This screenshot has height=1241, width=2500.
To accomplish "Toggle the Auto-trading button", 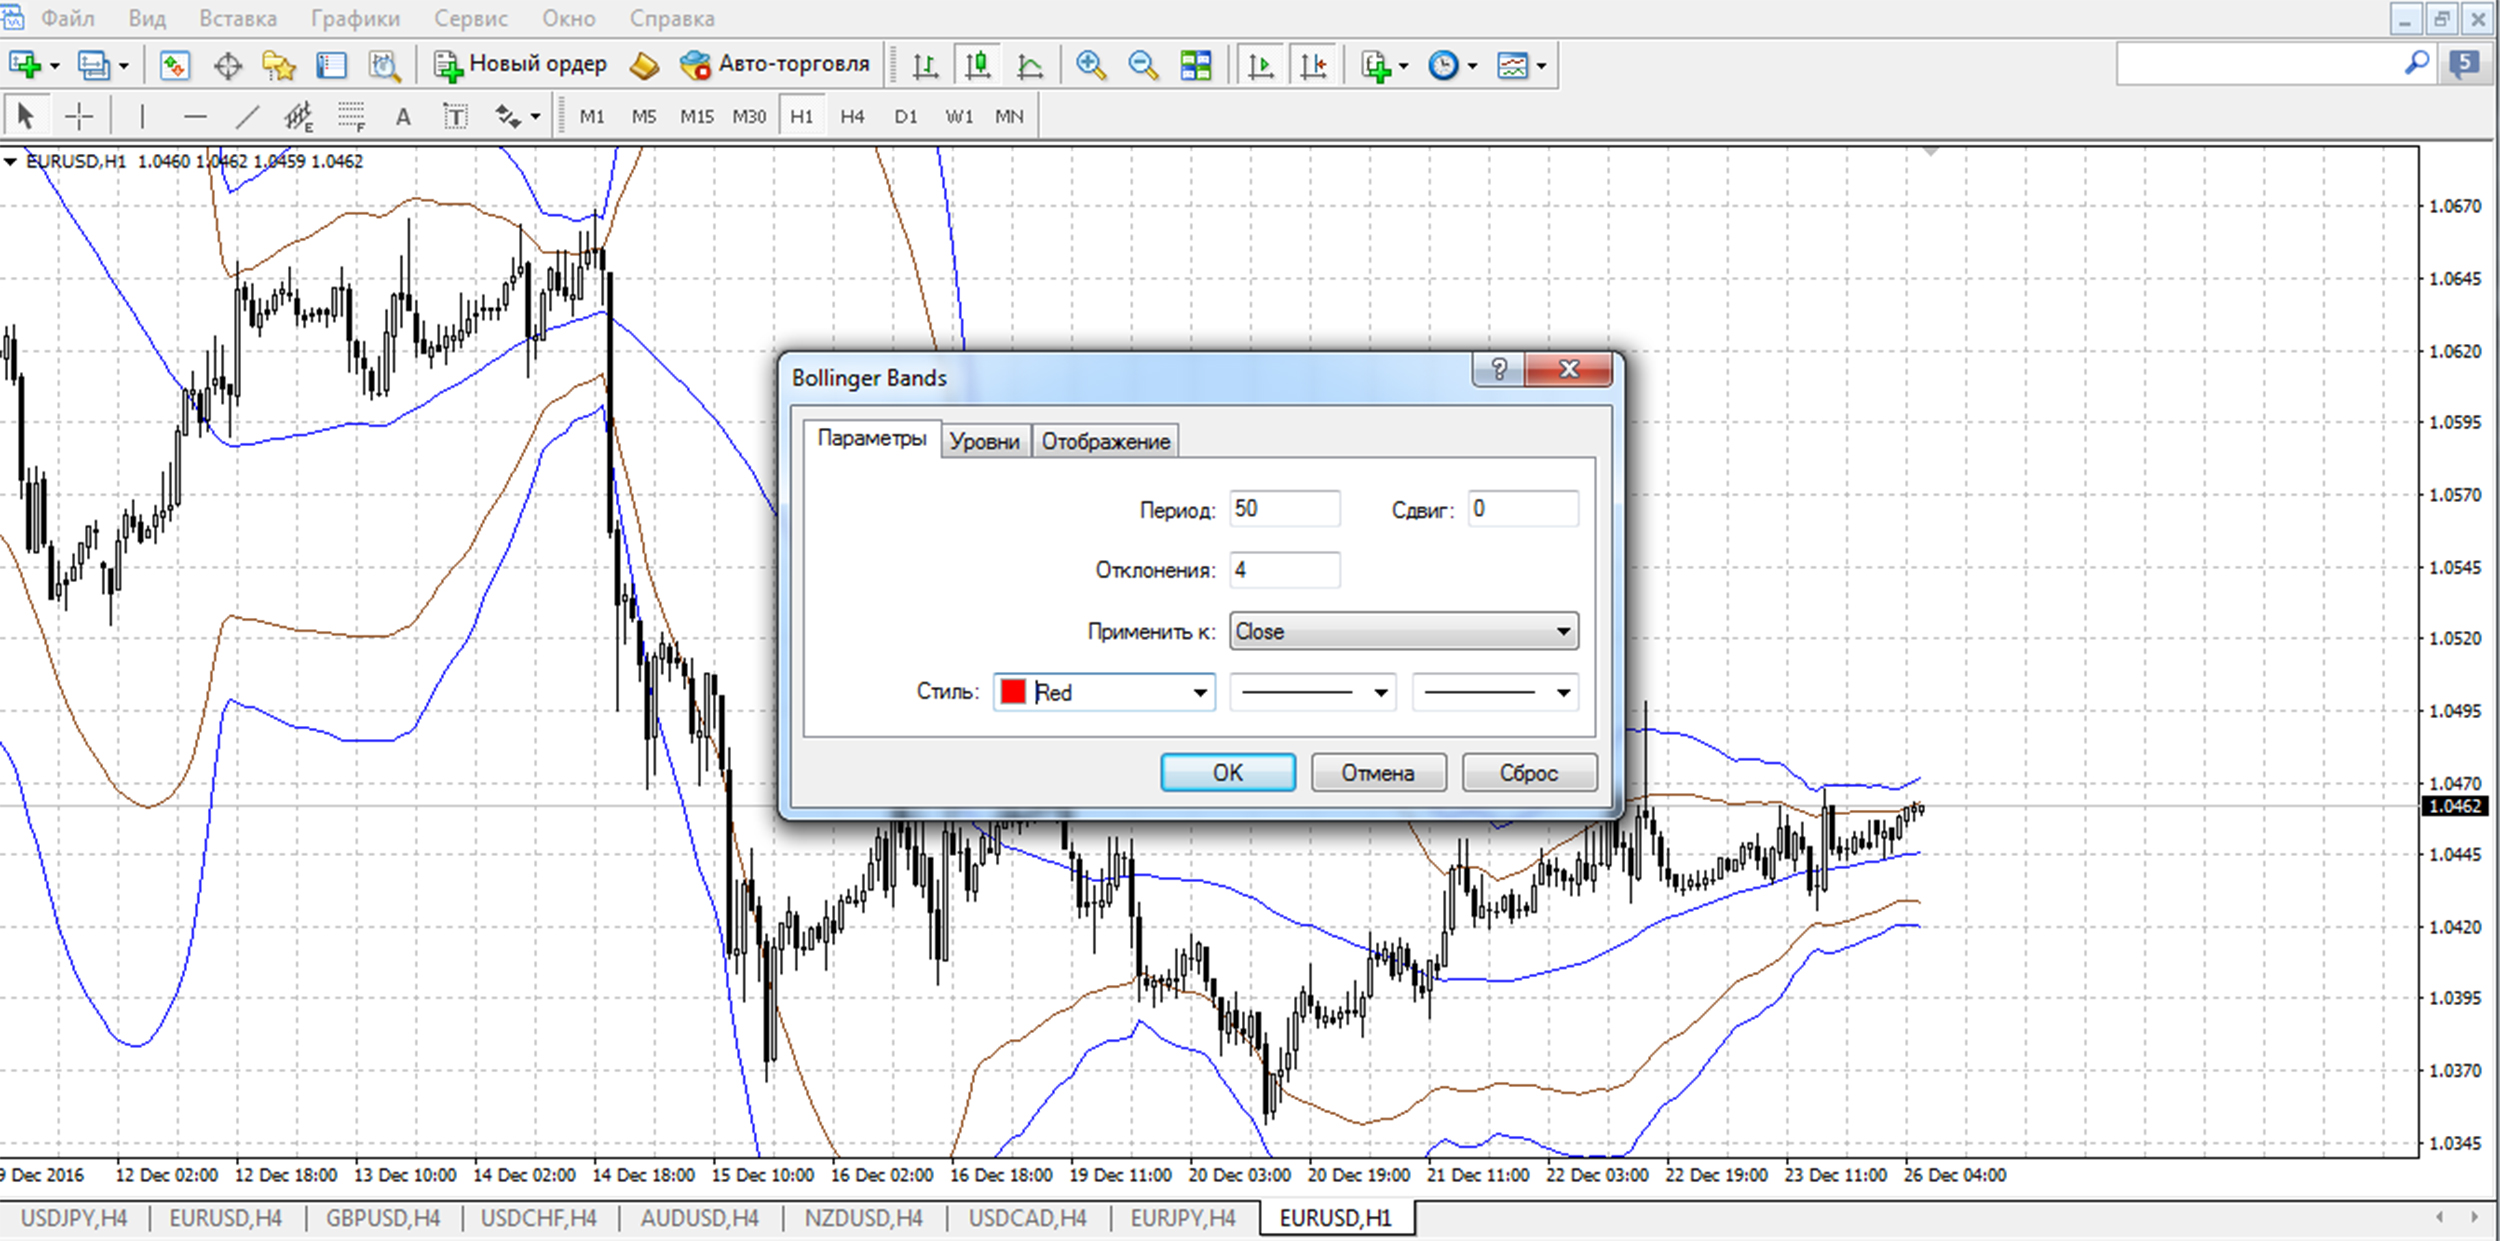I will pyautogui.click(x=775, y=64).
